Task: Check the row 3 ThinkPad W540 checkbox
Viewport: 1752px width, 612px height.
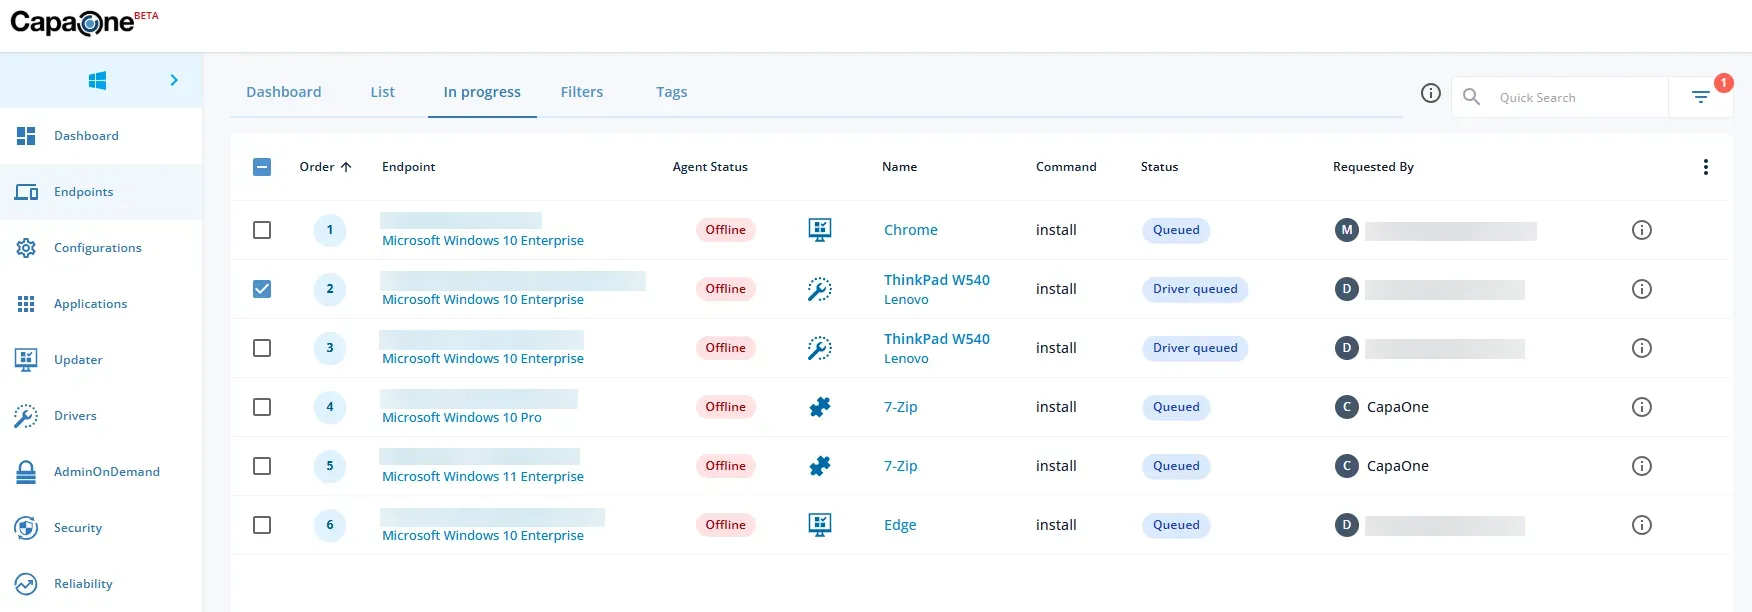Action: coord(262,348)
